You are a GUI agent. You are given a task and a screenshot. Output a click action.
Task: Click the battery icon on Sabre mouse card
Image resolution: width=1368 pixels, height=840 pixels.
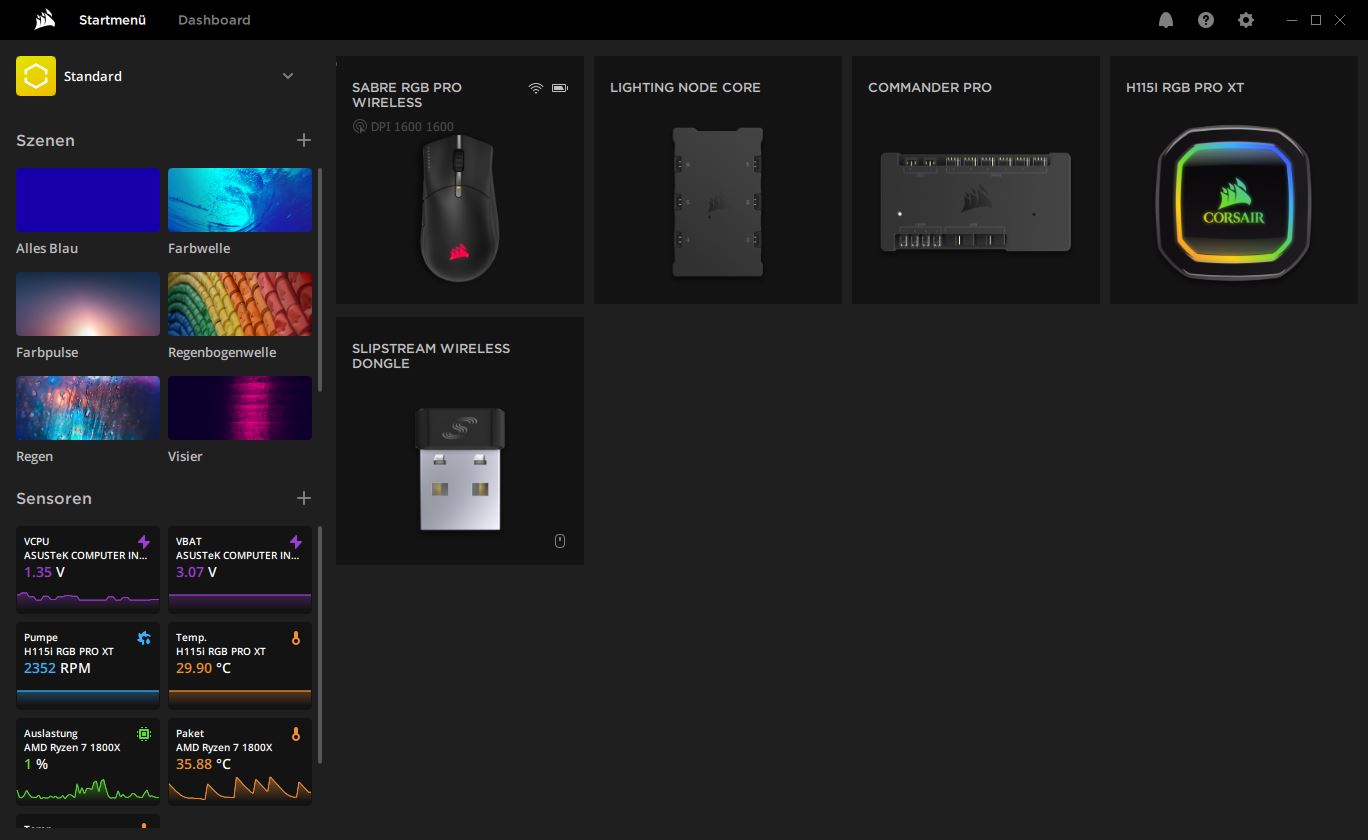[559, 88]
